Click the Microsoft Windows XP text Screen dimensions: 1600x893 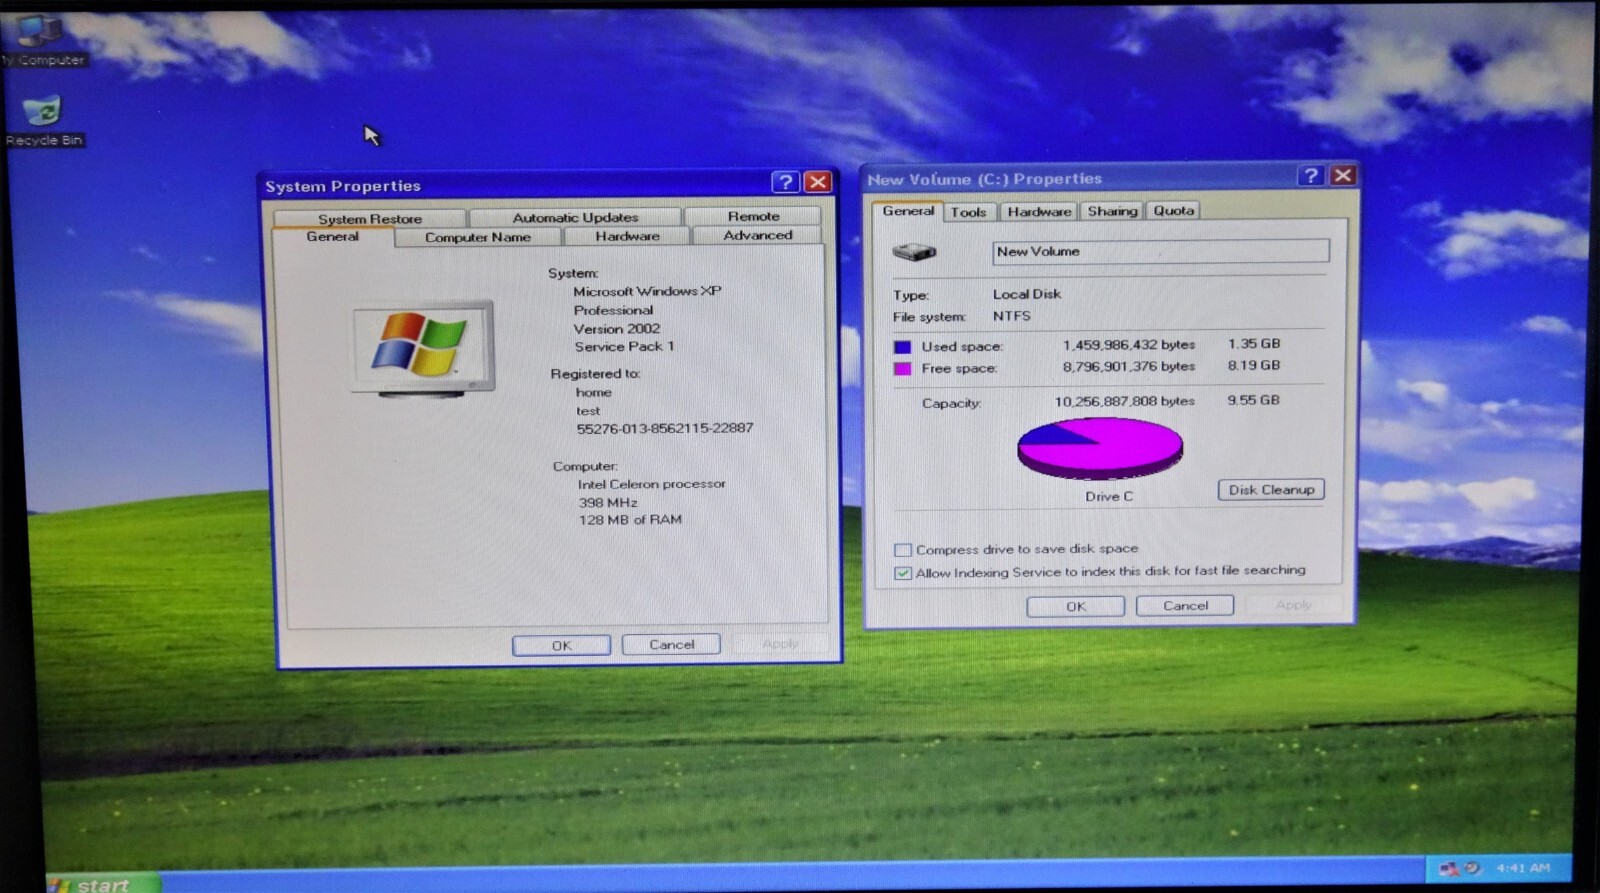[647, 291]
